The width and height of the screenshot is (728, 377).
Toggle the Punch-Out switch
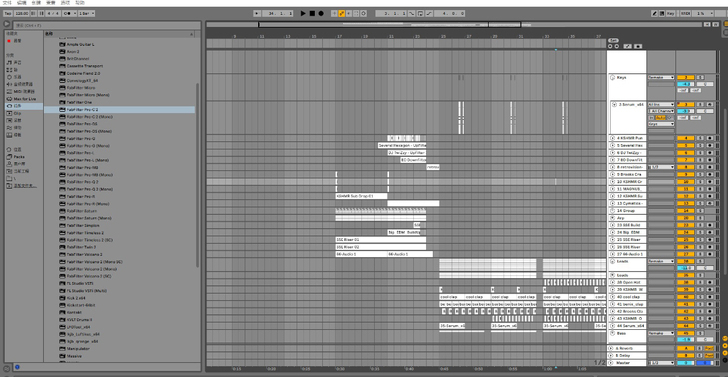pyautogui.click(x=429, y=13)
